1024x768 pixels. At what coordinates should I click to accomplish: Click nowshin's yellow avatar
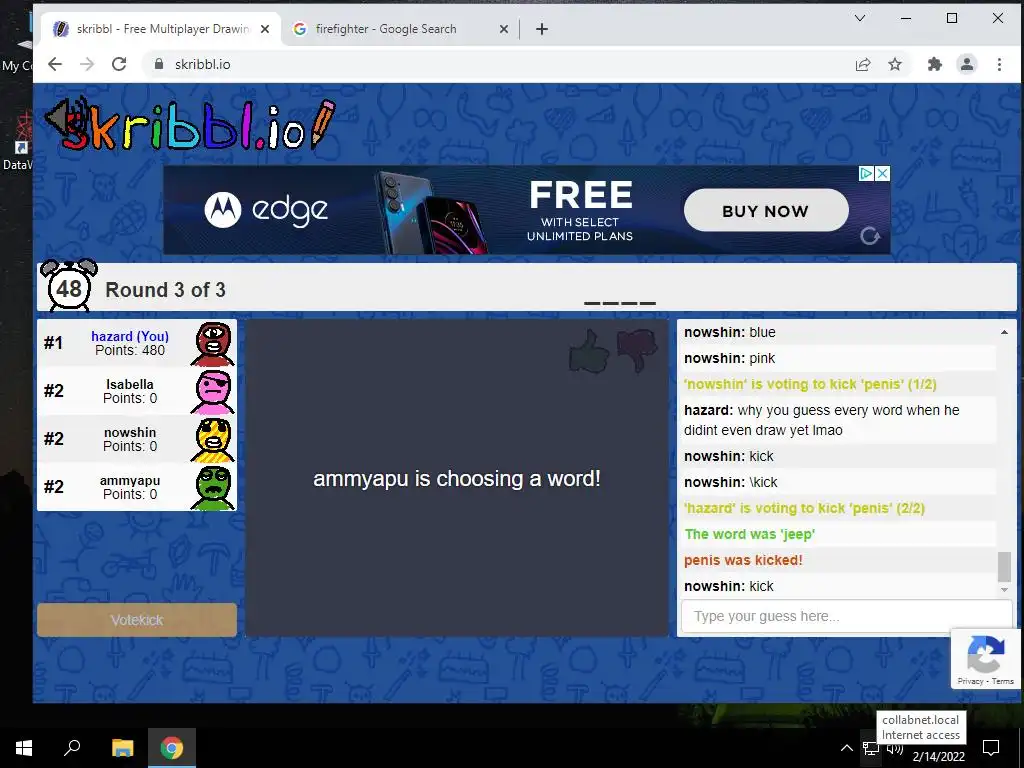(213, 440)
